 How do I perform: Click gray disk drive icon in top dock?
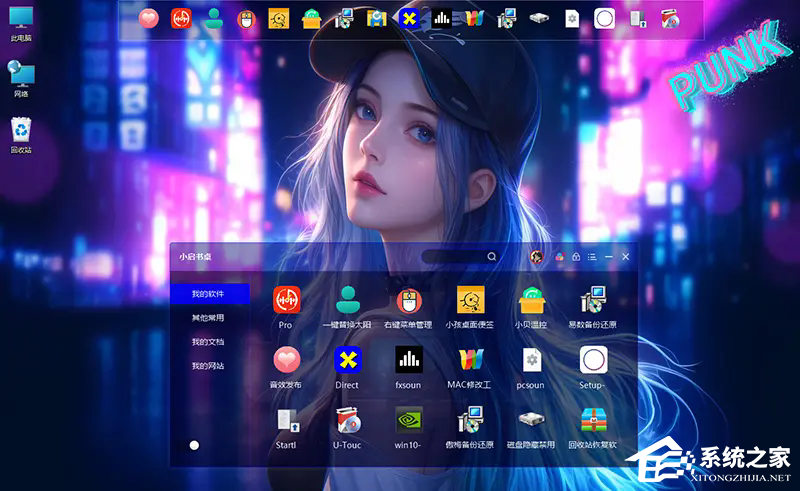coord(539,18)
